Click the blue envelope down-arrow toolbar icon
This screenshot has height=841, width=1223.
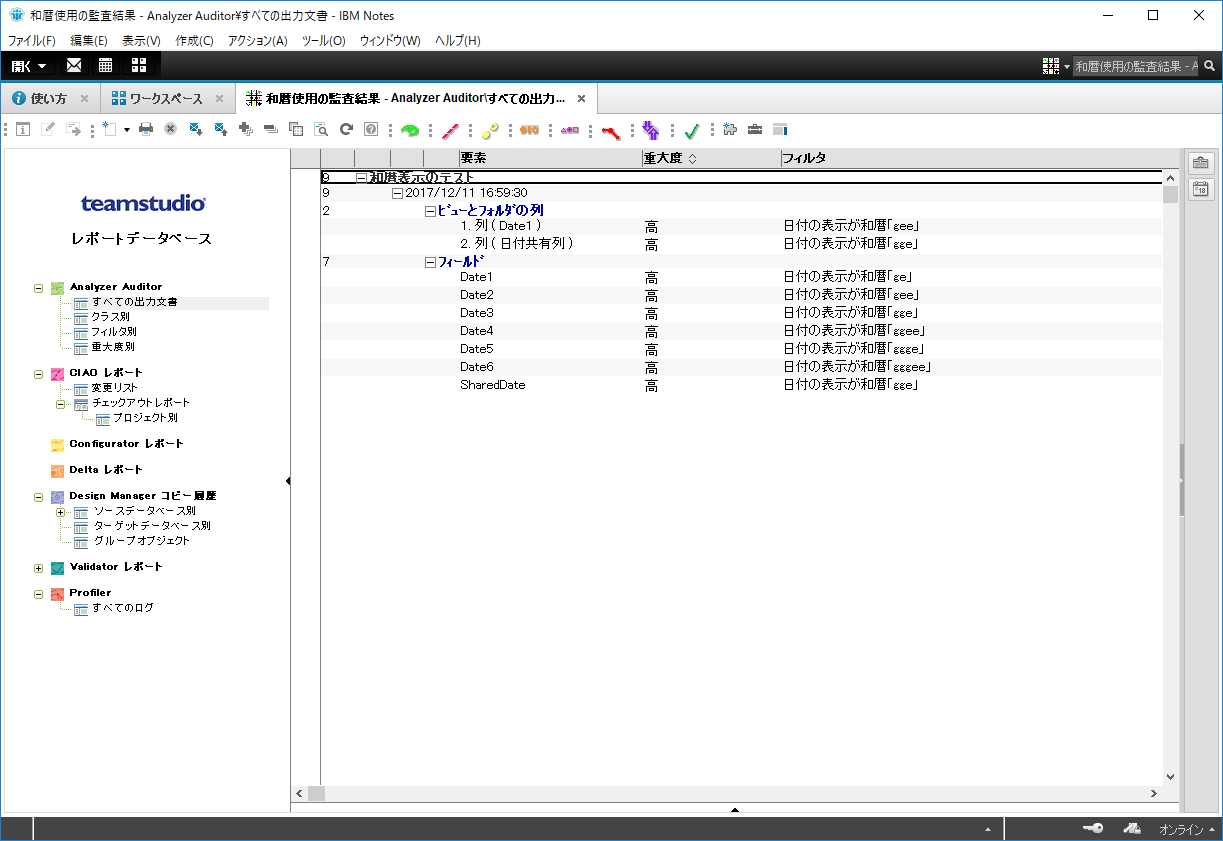click(196, 129)
